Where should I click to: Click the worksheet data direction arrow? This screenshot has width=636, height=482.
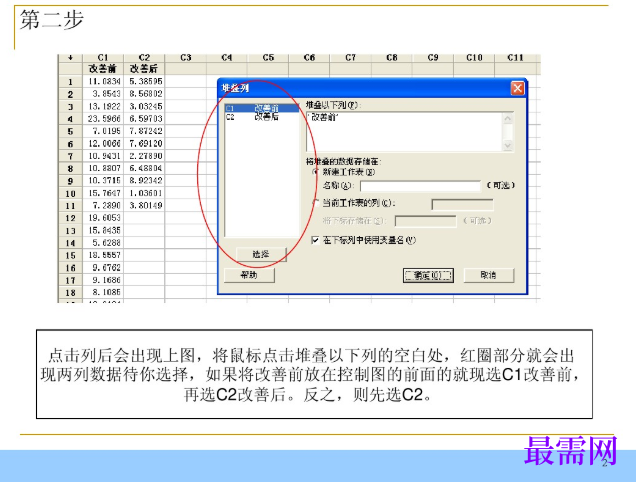point(71,58)
